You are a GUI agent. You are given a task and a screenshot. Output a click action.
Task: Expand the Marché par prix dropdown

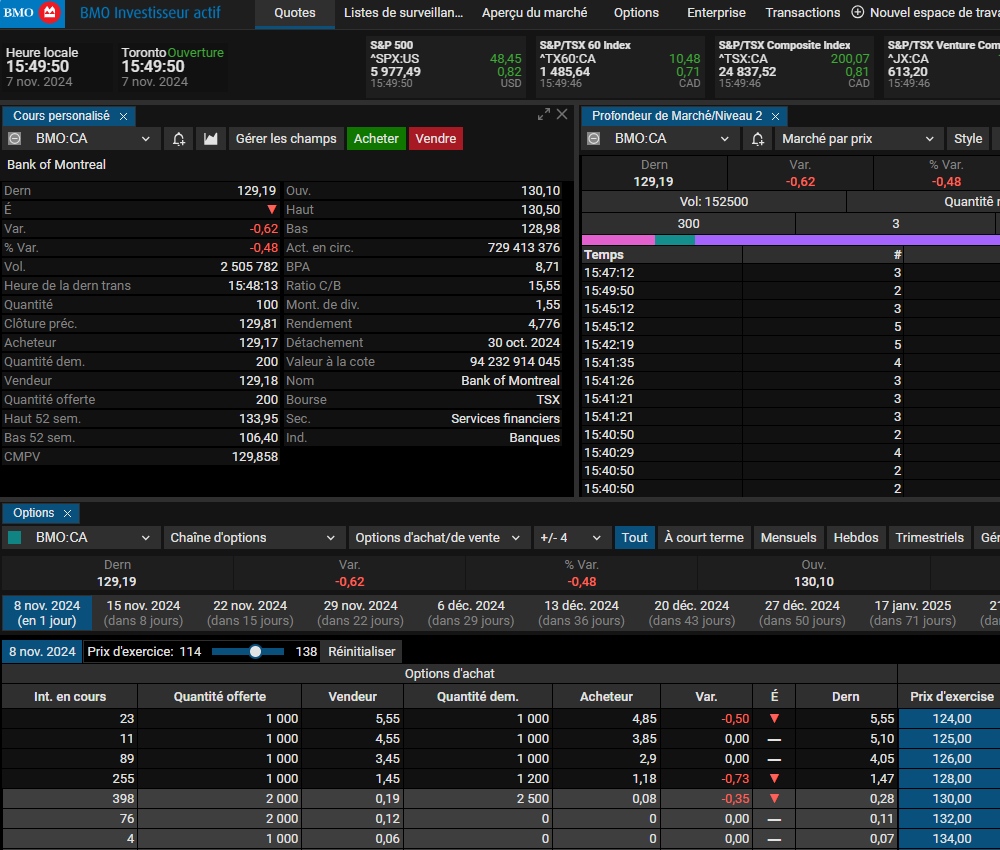click(x=859, y=139)
